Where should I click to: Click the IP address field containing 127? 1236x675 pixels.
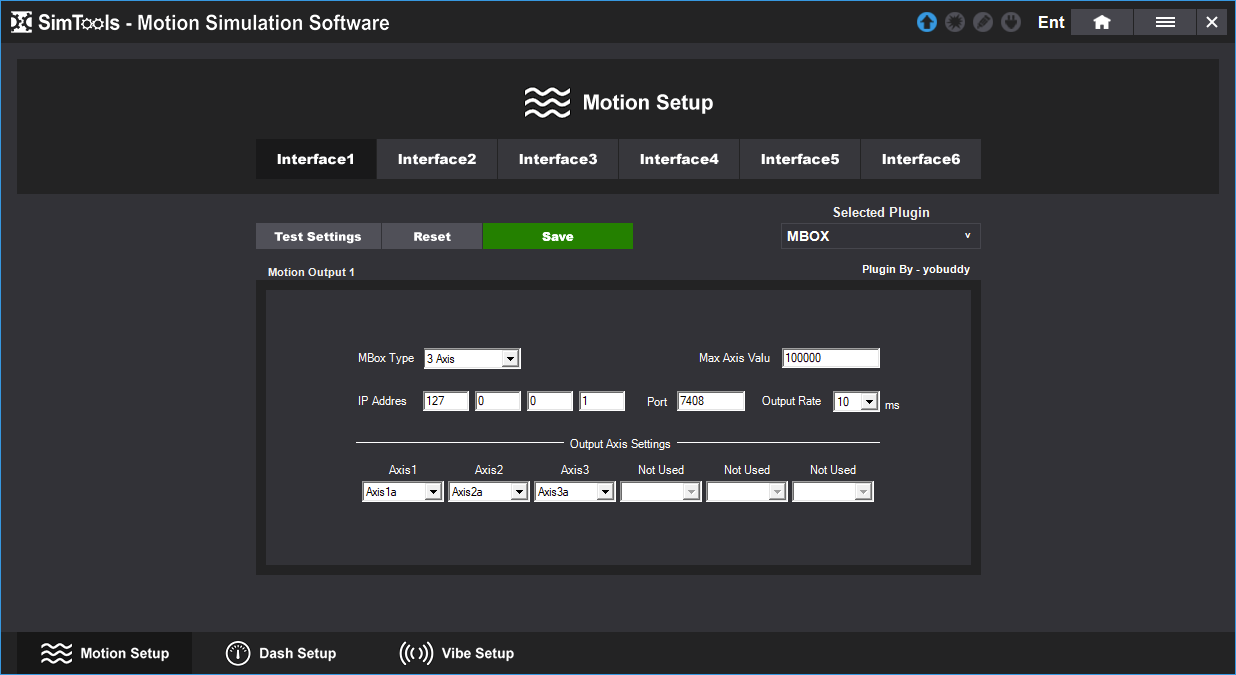pos(446,401)
